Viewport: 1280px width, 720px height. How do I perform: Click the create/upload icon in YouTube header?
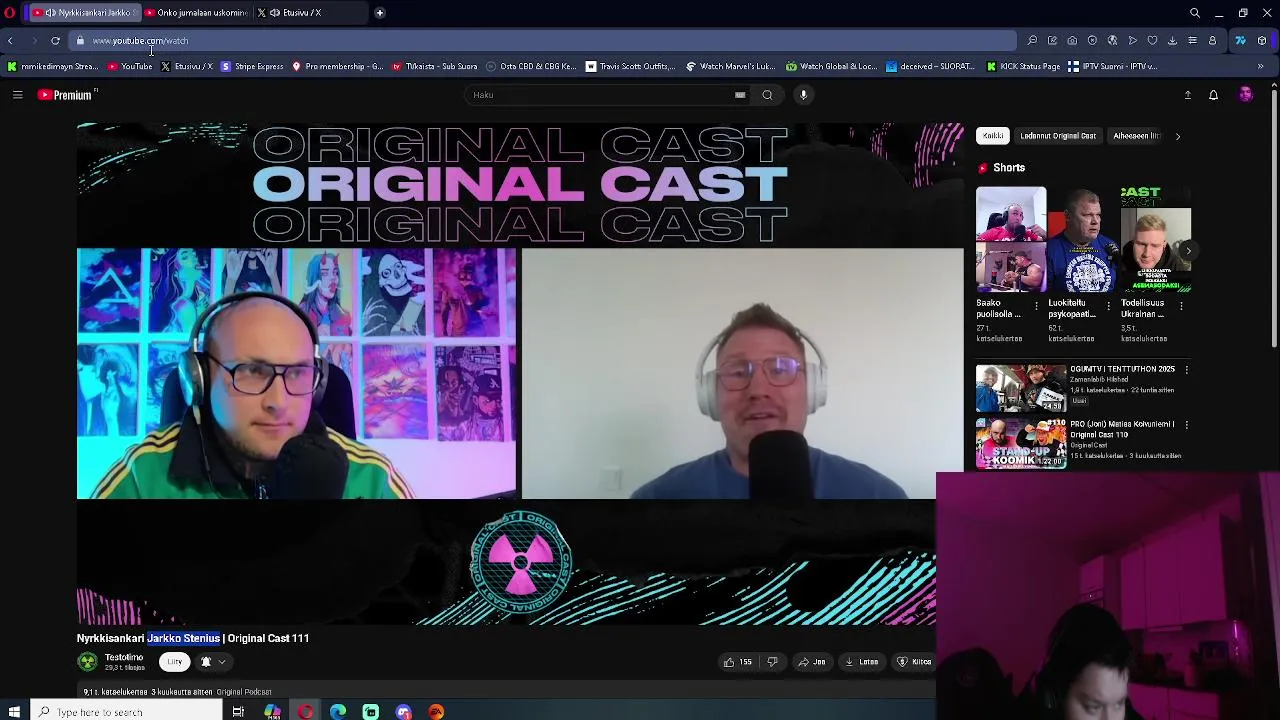1187,95
